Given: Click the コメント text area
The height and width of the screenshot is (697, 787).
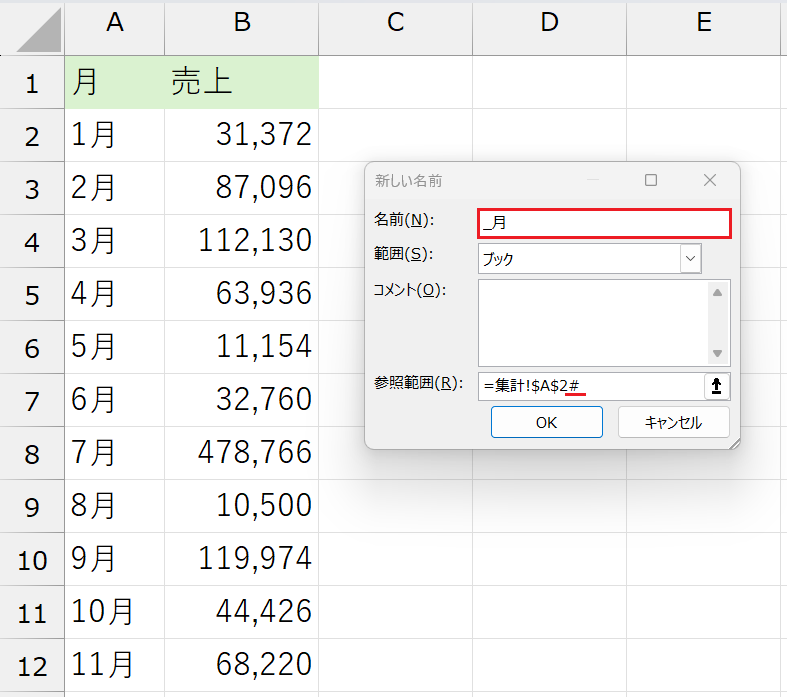Looking at the screenshot, I should (x=604, y=323).
